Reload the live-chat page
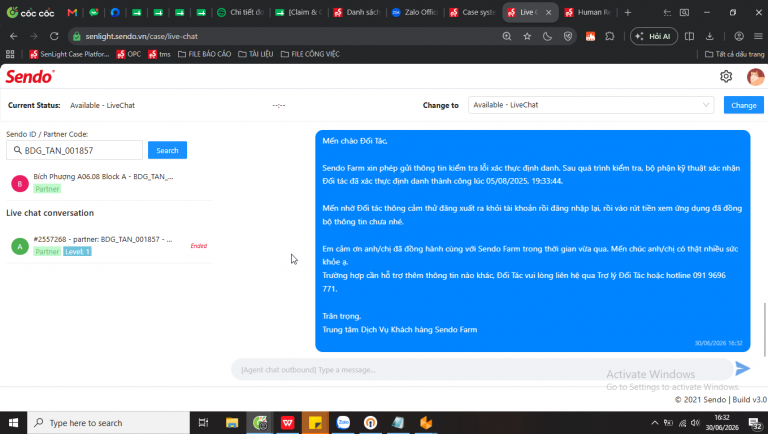768x434 pixels. click(x=54, y=36)
